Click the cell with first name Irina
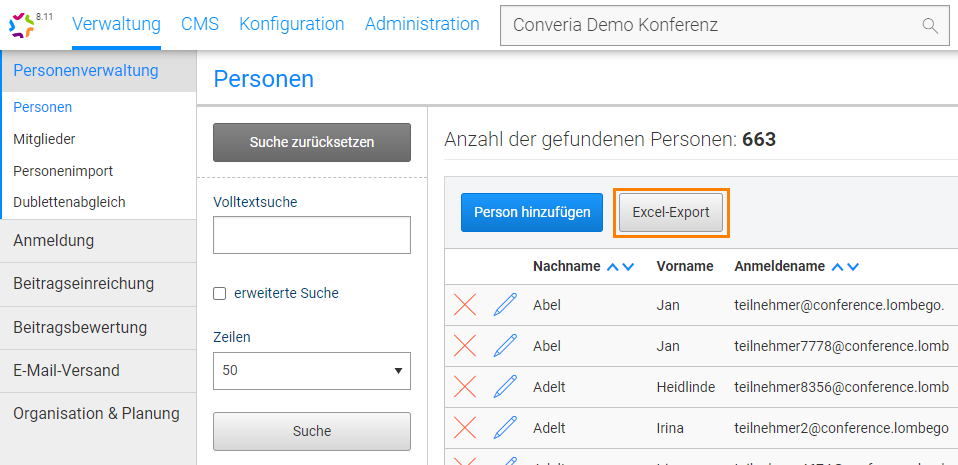 point(670,428)
